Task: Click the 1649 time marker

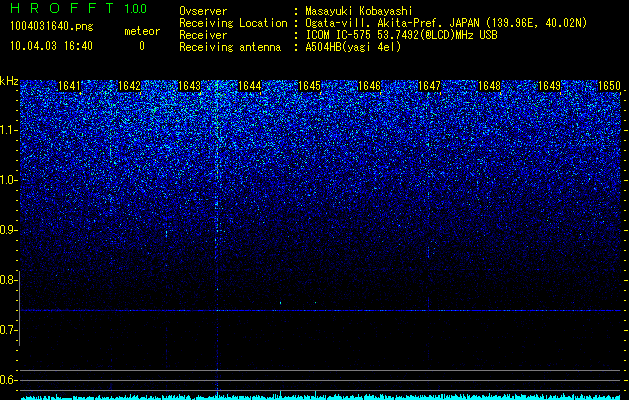Action: (549, 86)
